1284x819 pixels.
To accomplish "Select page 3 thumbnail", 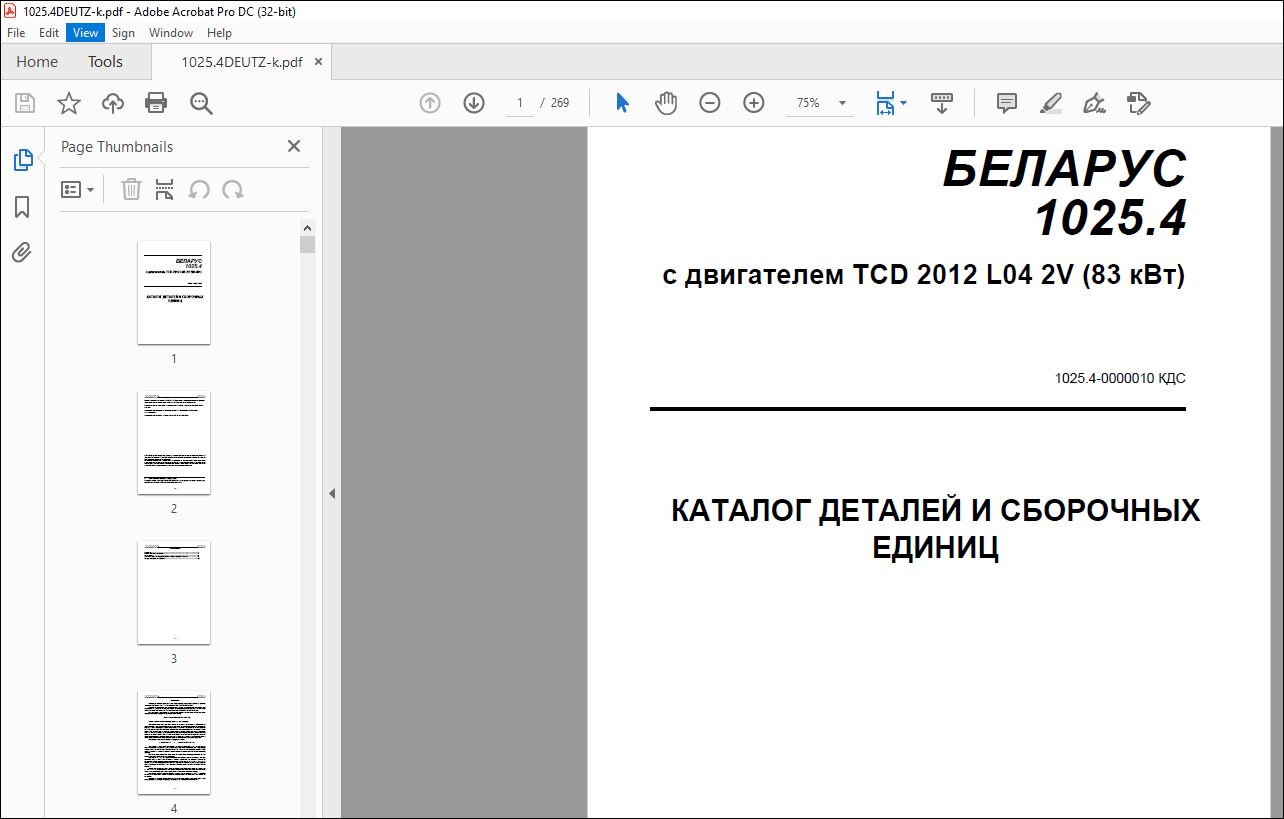I will click(x=174, y=592).
